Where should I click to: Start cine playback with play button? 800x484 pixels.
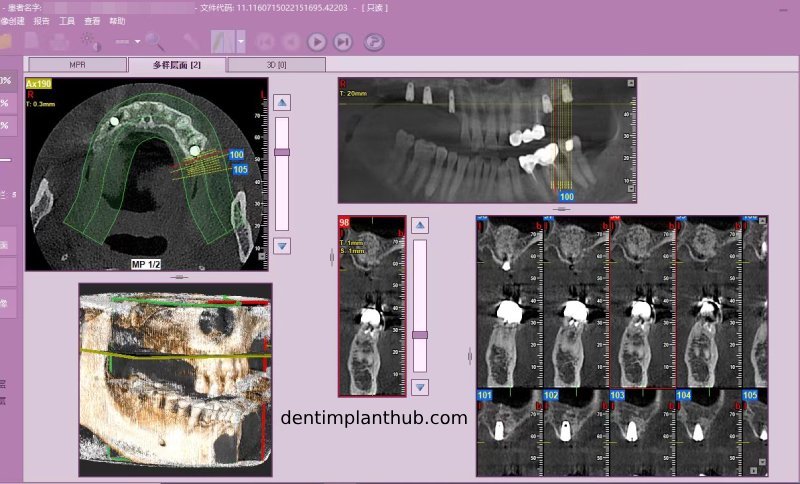tap(317, 42)
